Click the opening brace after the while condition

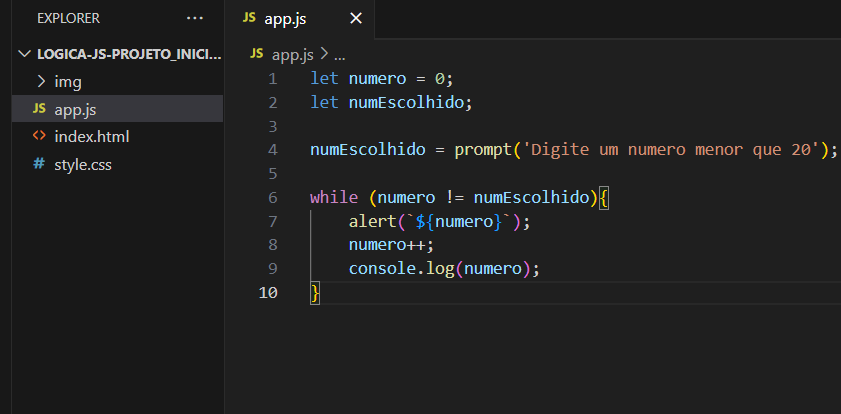coord(603,197)
